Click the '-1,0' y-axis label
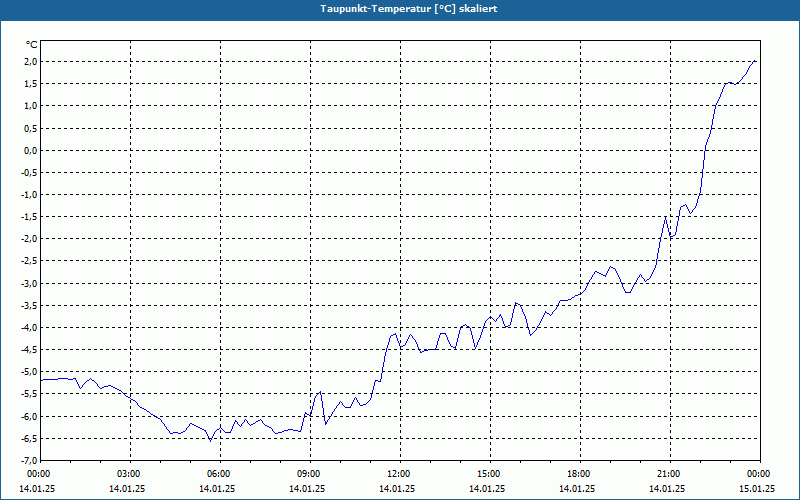The width and height of the screenshot is (800, 500). pyautogui.click(x=29, y=194)
